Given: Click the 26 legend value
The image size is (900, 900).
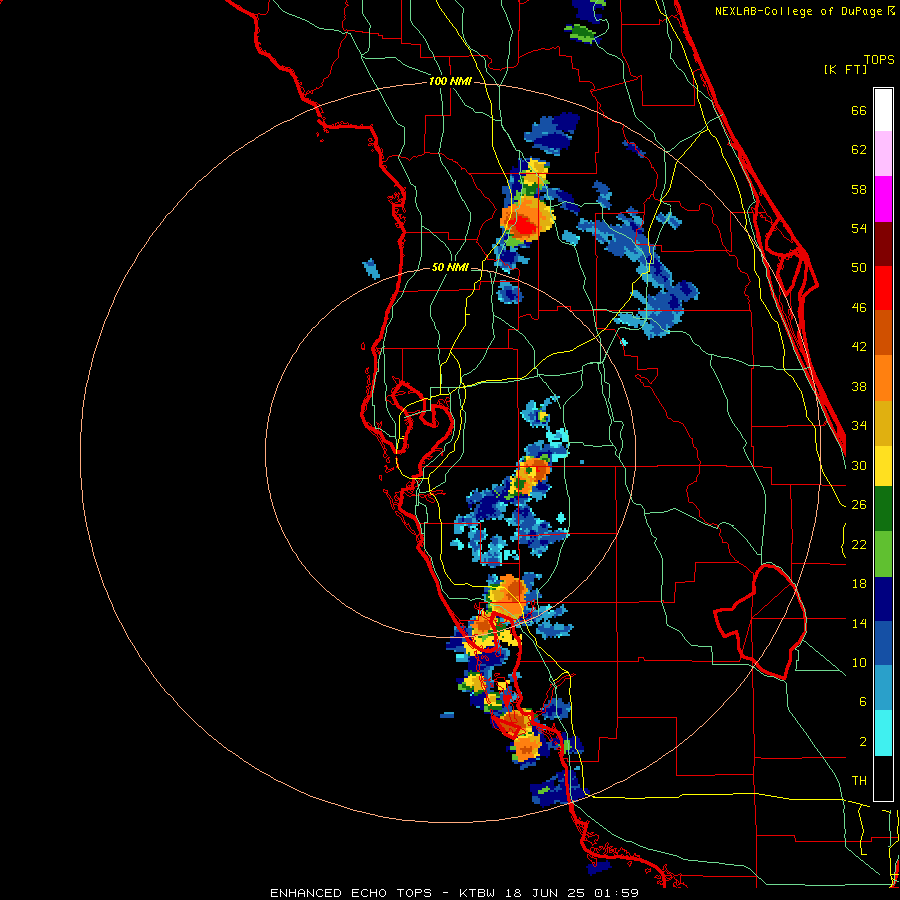Looking at the screenshot, I should click(859, 505).
